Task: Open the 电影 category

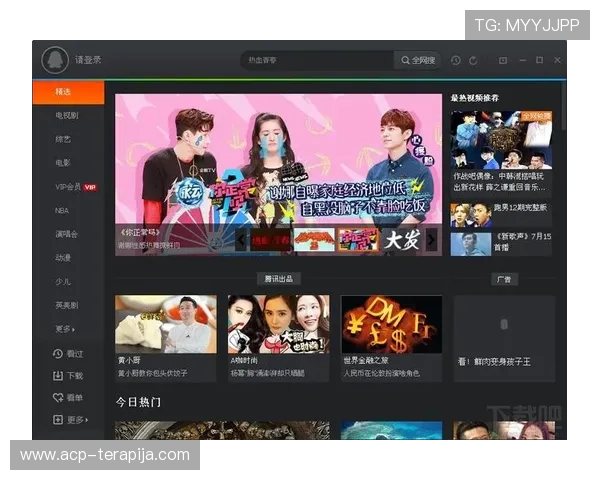Action: click(63, 163)
